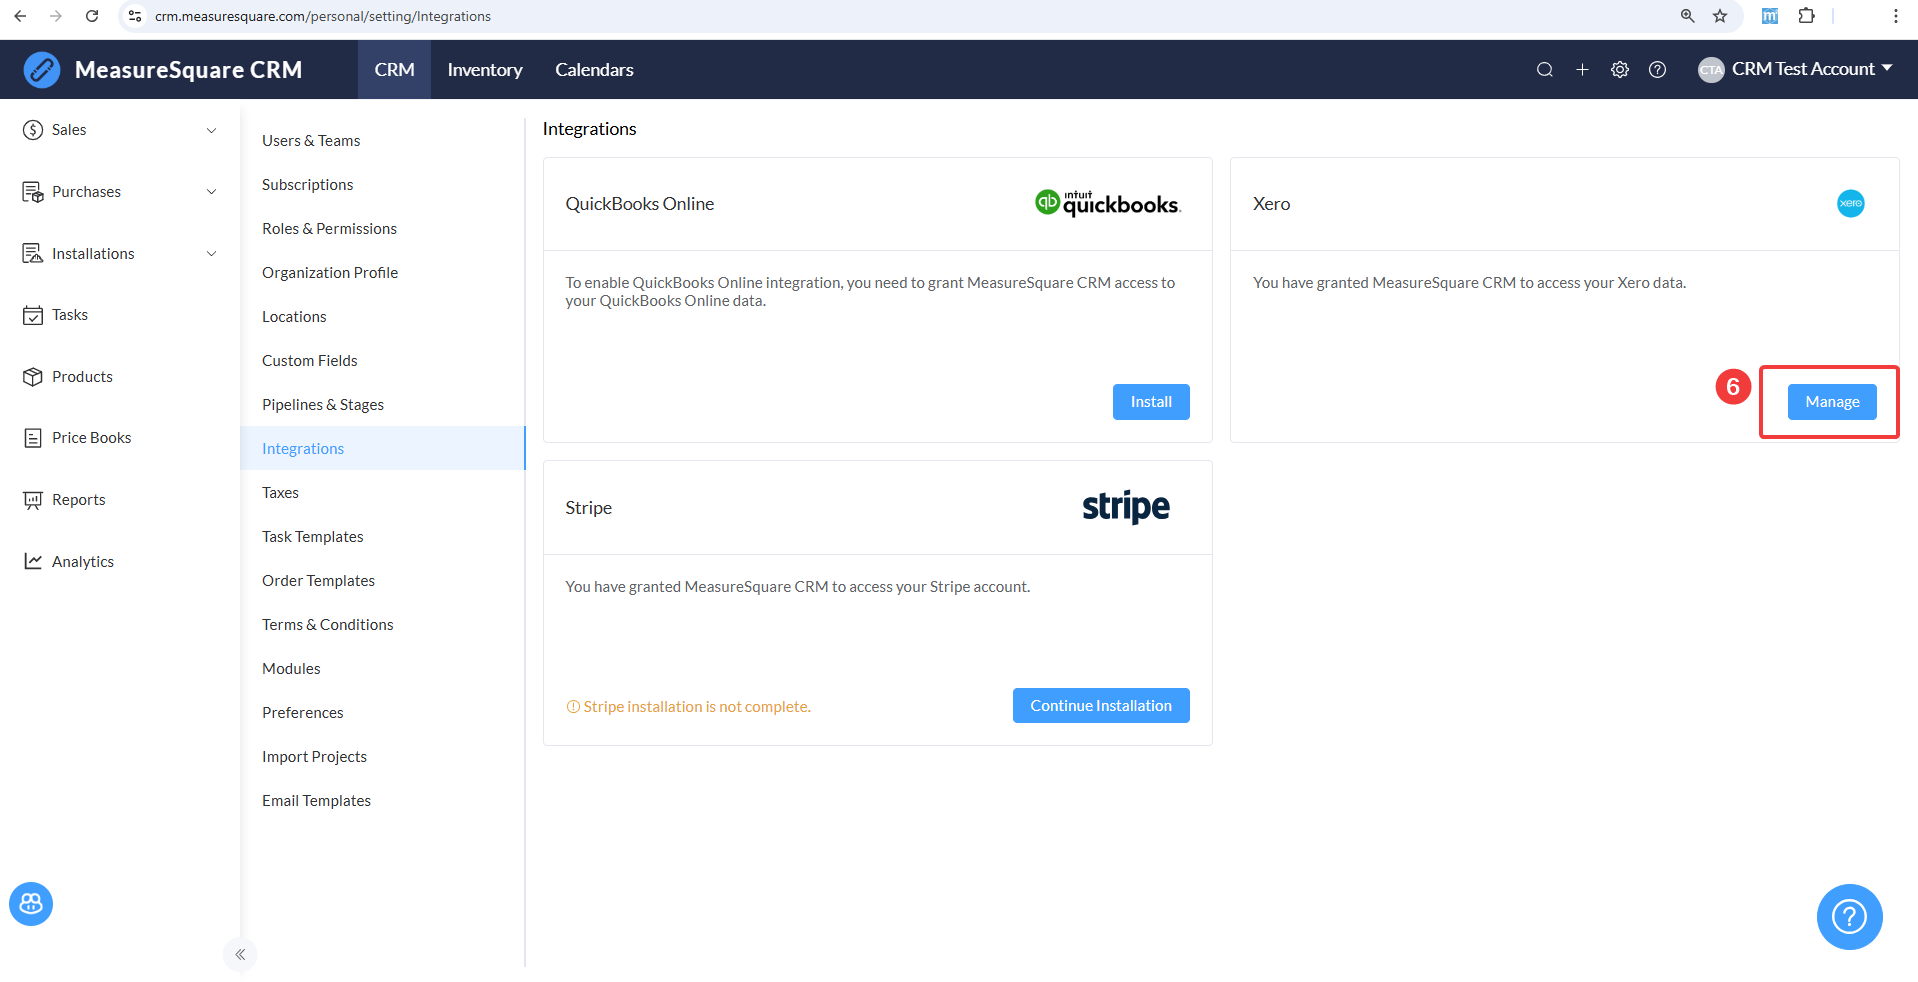Image resolution: width=1918 pixels, height=982 pixels.
Task: Go back with browser back arrow
Action: [x=21, y=16]
